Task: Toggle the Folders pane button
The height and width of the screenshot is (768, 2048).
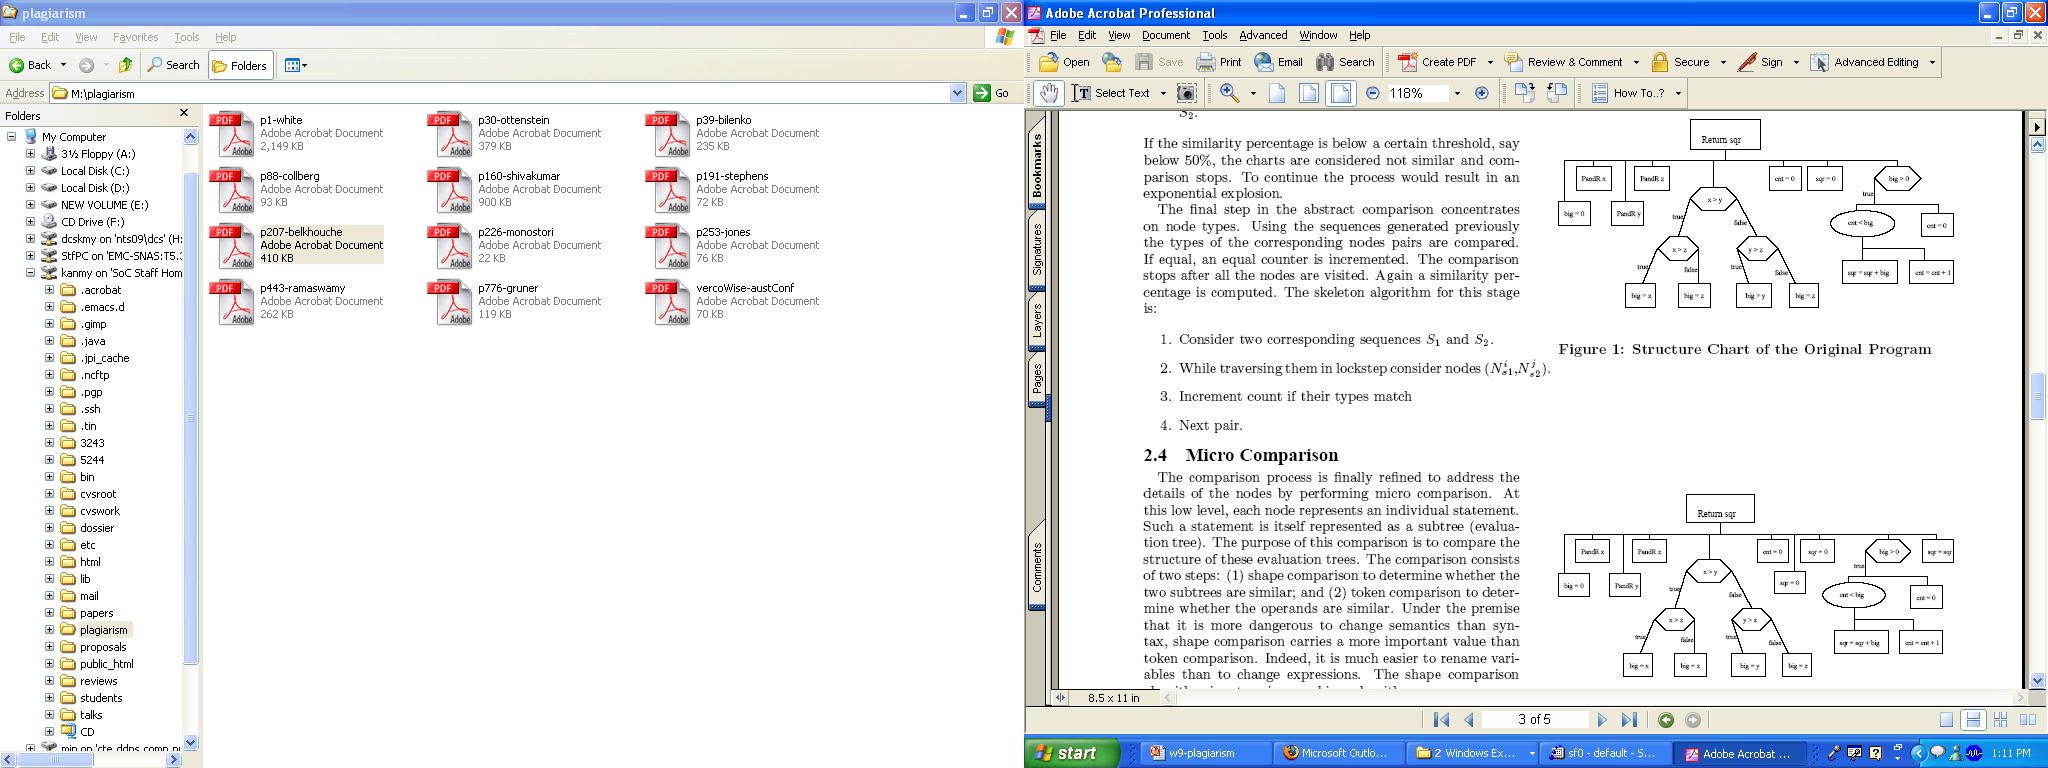Action: click(239, 65)
